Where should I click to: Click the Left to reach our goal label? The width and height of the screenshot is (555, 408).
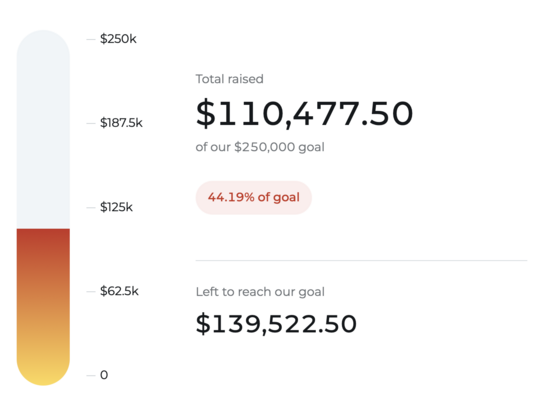(260, 292)
